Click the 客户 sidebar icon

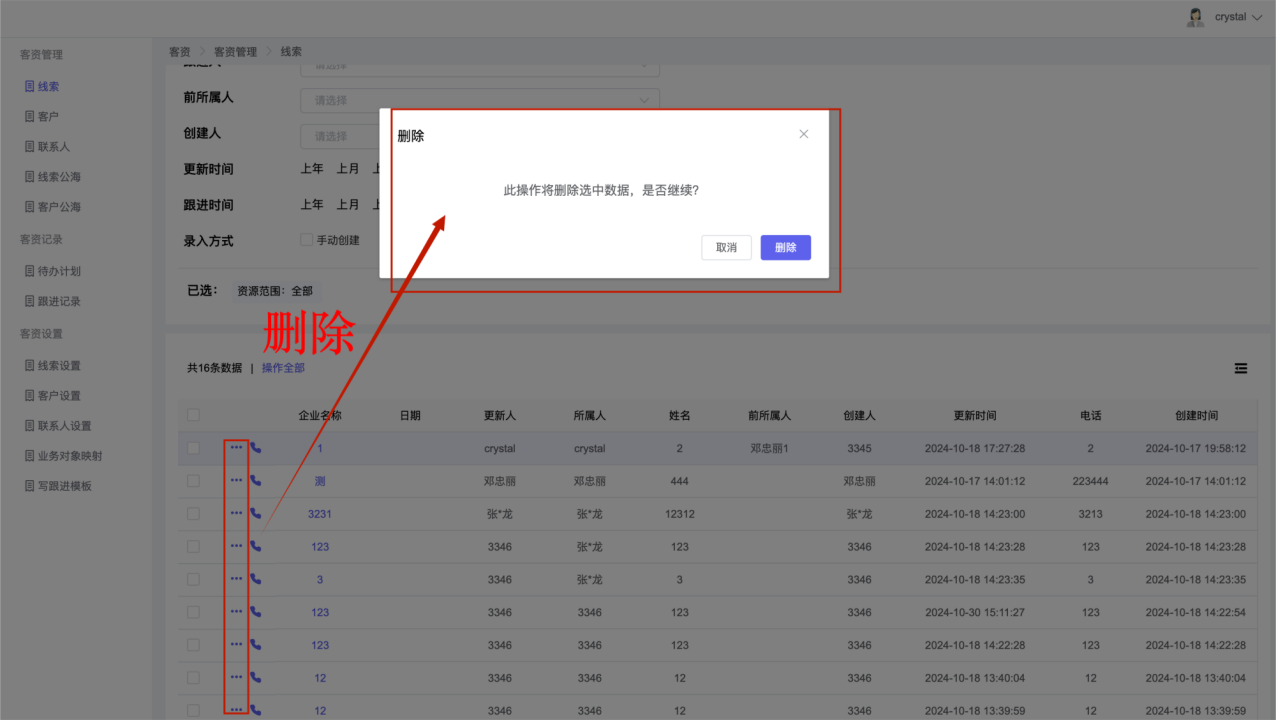[x=30, y=117]
